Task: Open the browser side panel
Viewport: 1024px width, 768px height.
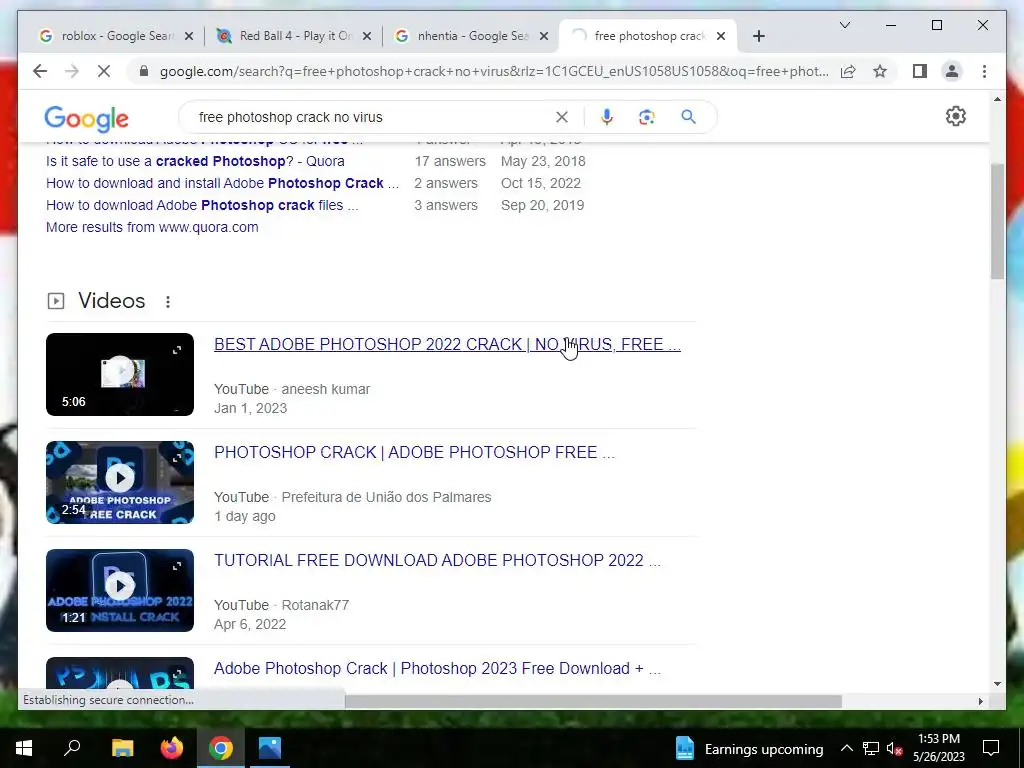Action: click(920, 71)
